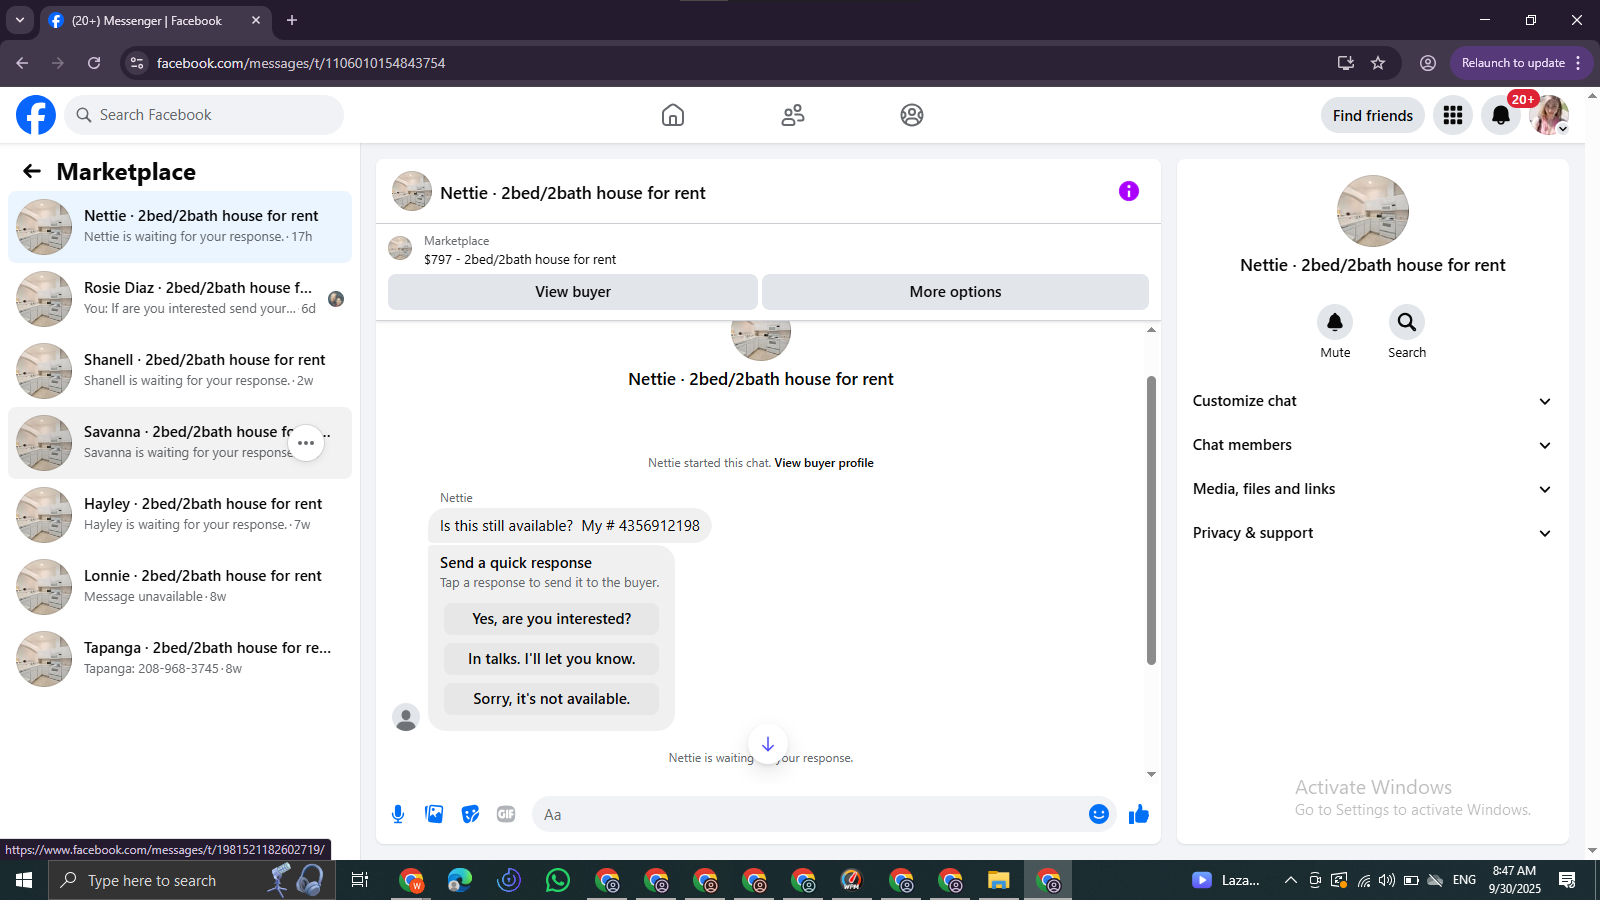Expand Media, files and links section
Image resolution: width=1600 pixels, height=900 pixels.
click(x=1373, y=489)
